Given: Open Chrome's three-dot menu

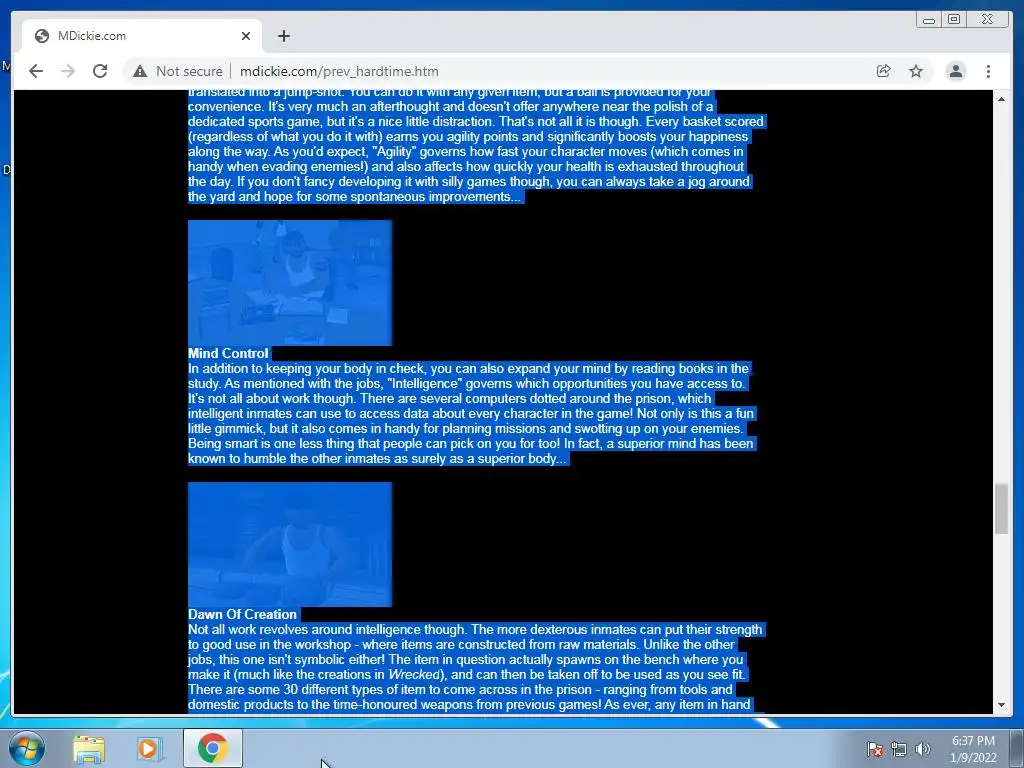Looking at the screenshot, I should tap(988, 71).
